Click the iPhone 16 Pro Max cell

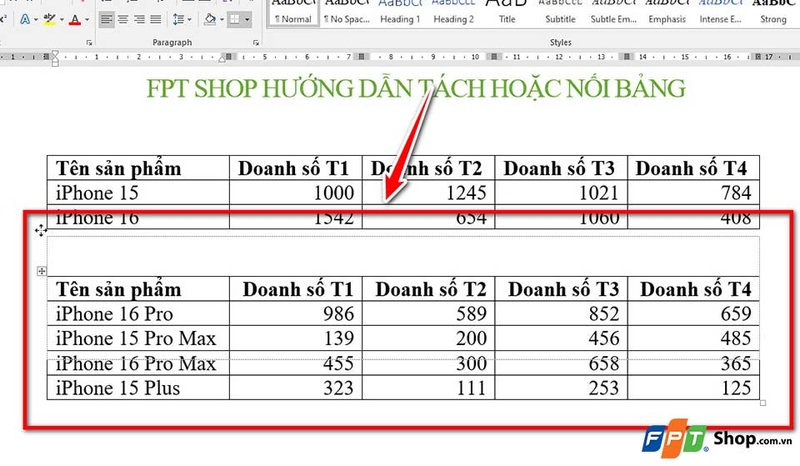click(x=138, y=363)
